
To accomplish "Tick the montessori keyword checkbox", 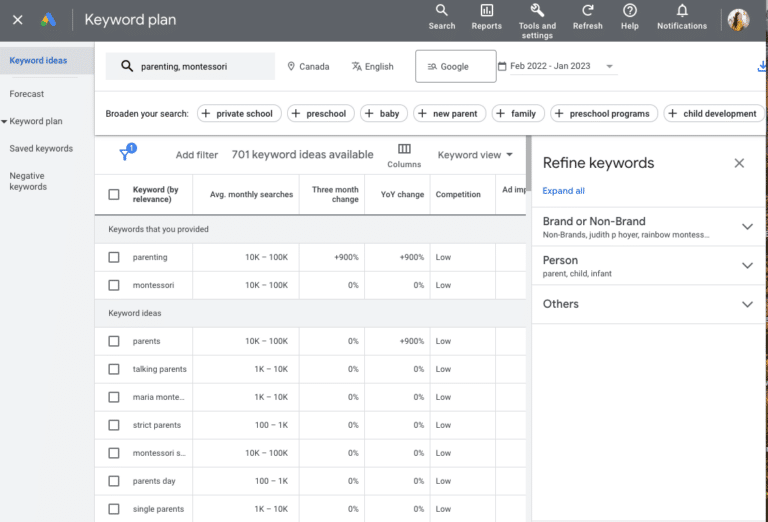I will click(114, 285).
